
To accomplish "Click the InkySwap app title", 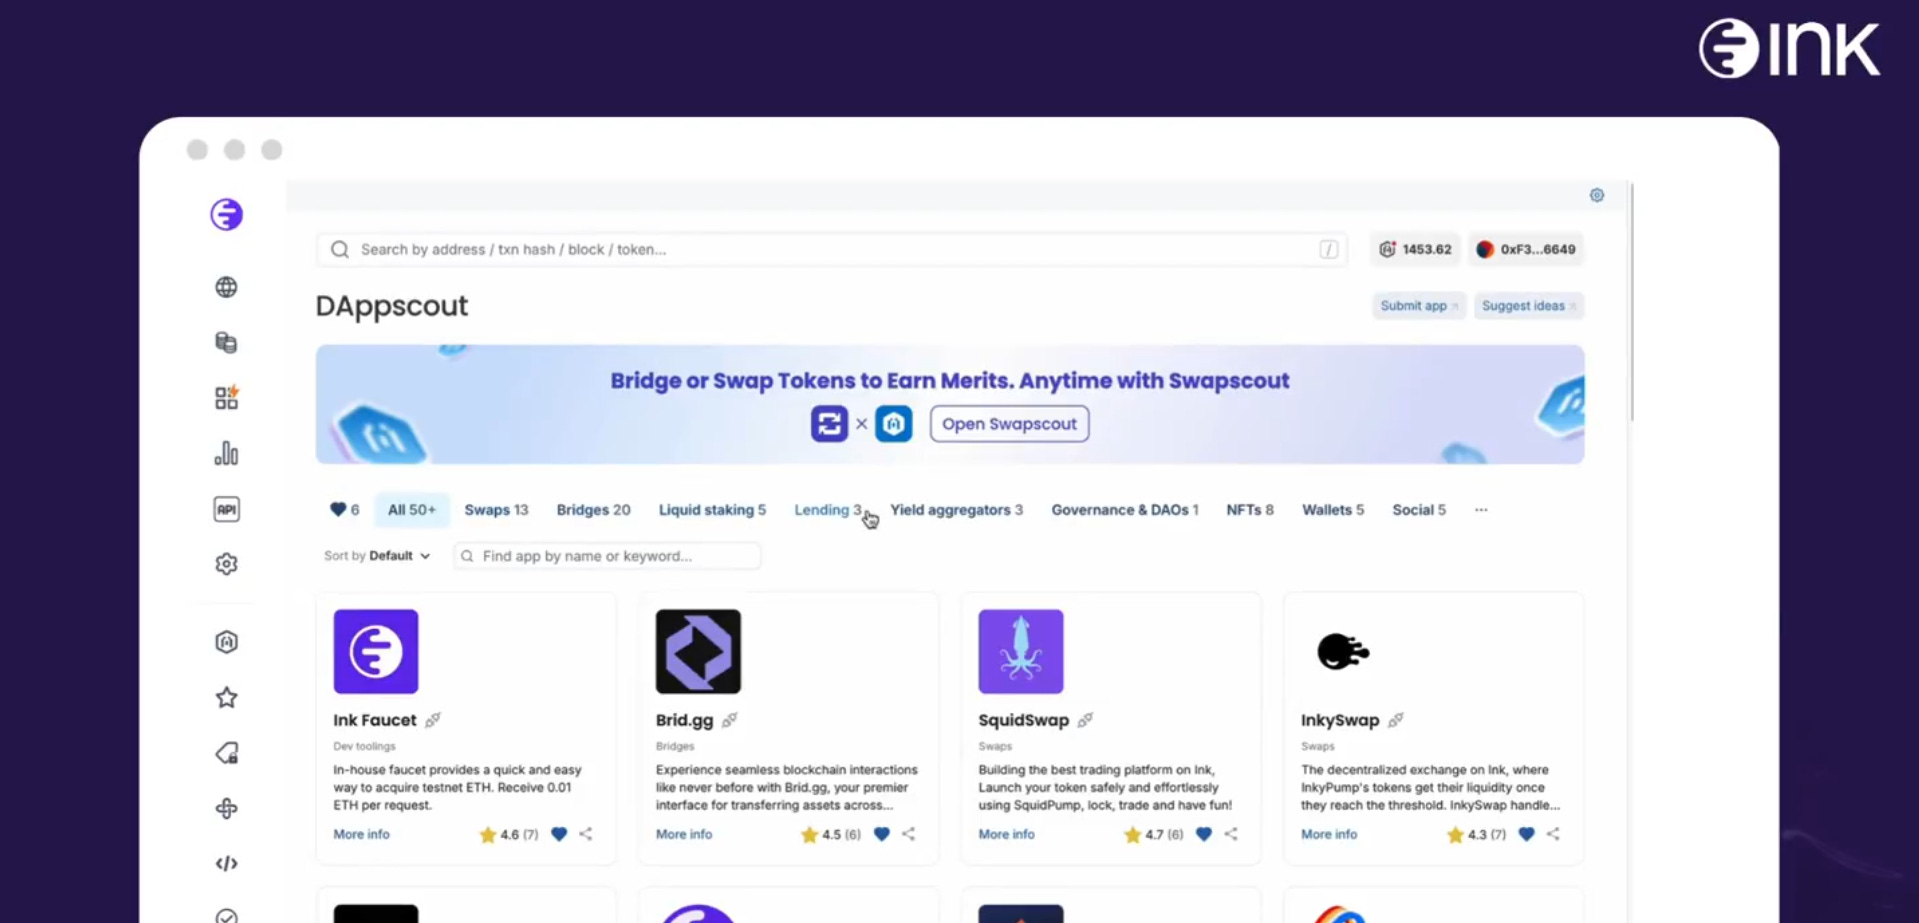I will 1340,720.
